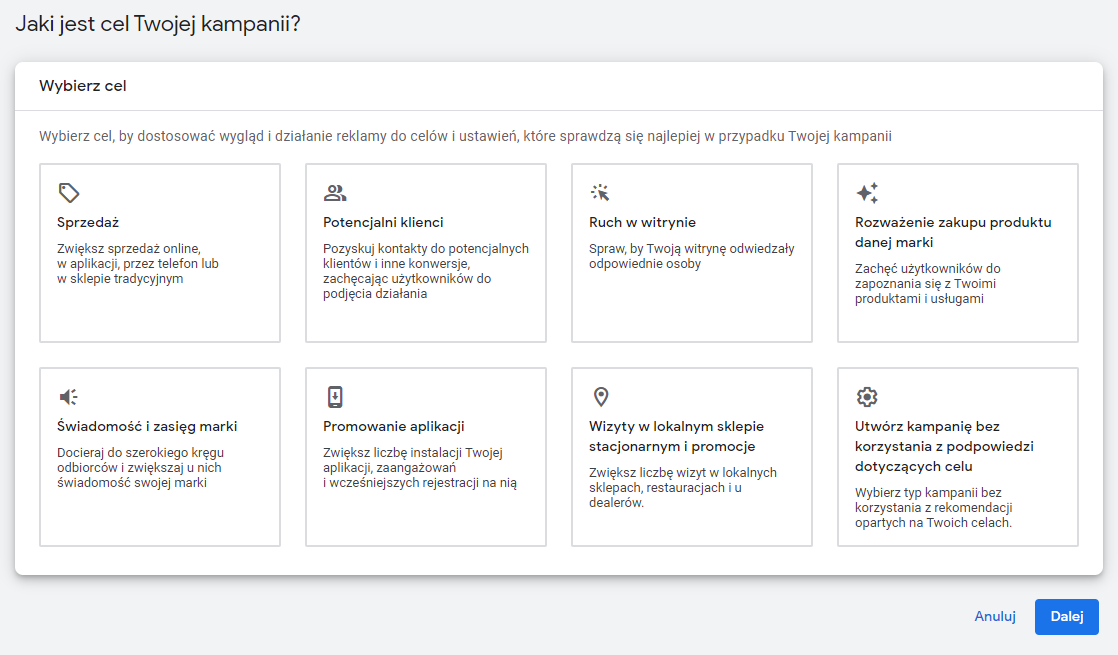Choose the Potencjalni klienci goal heading

tap(383, 222)
